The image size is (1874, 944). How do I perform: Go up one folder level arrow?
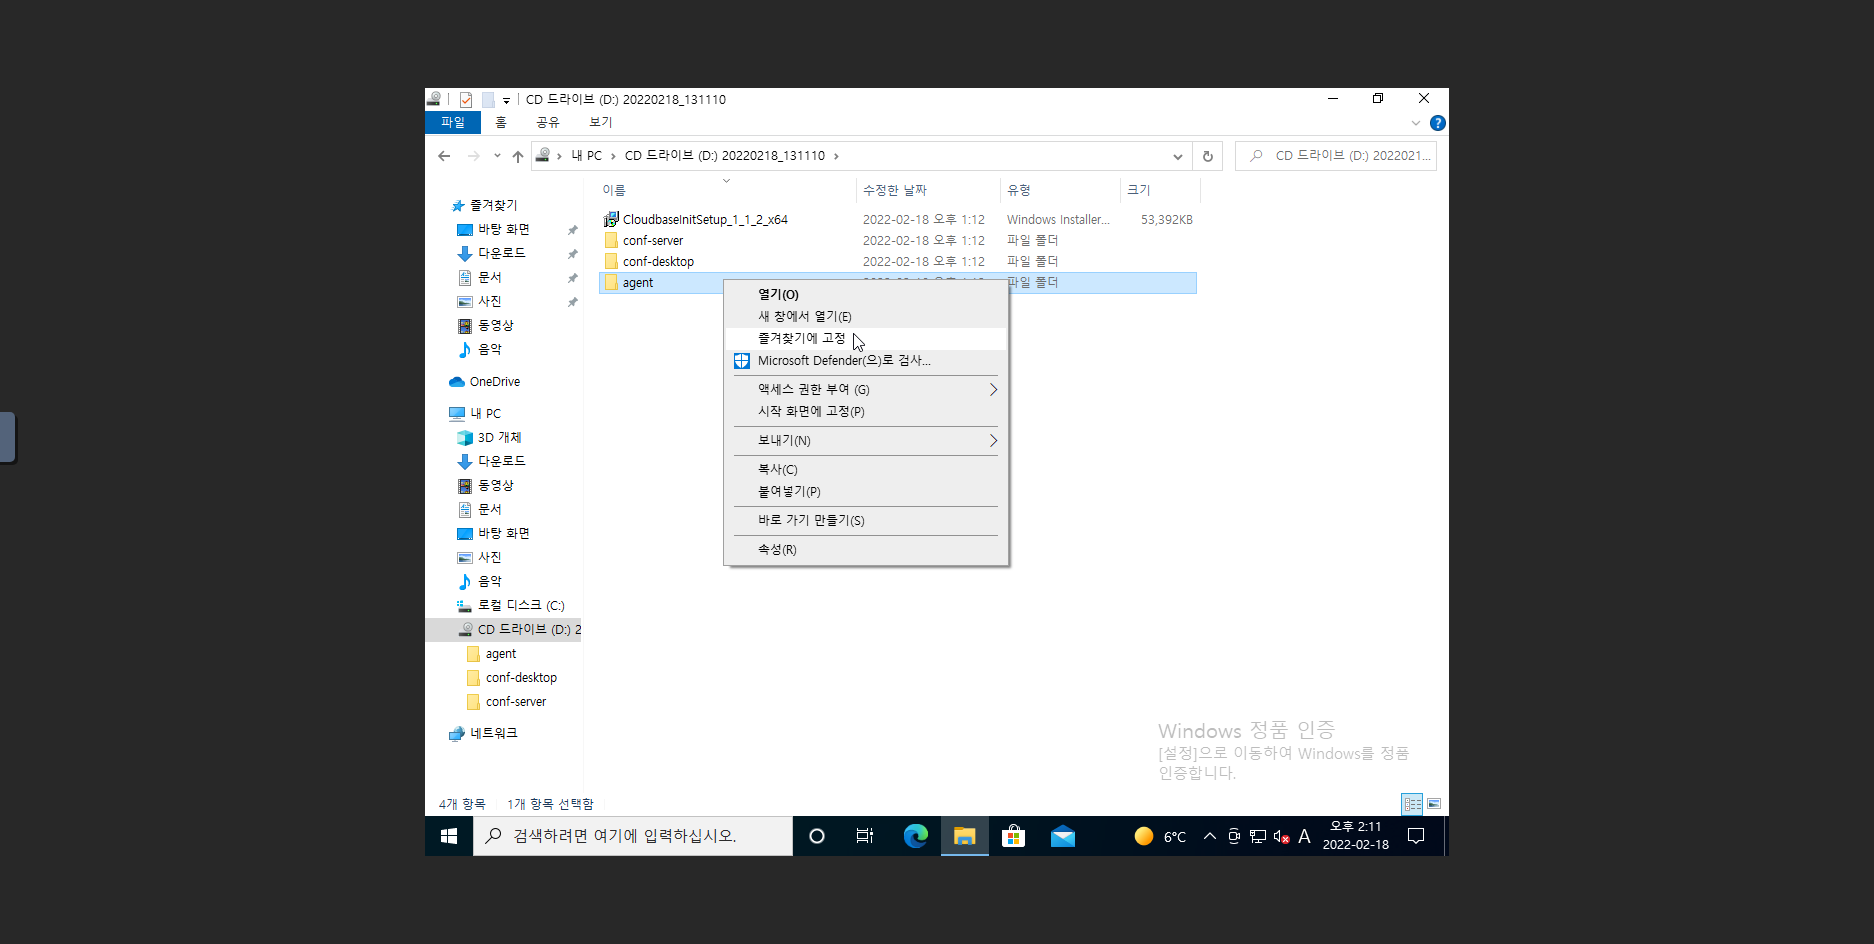pyautogui.click(x=517, y=156)
